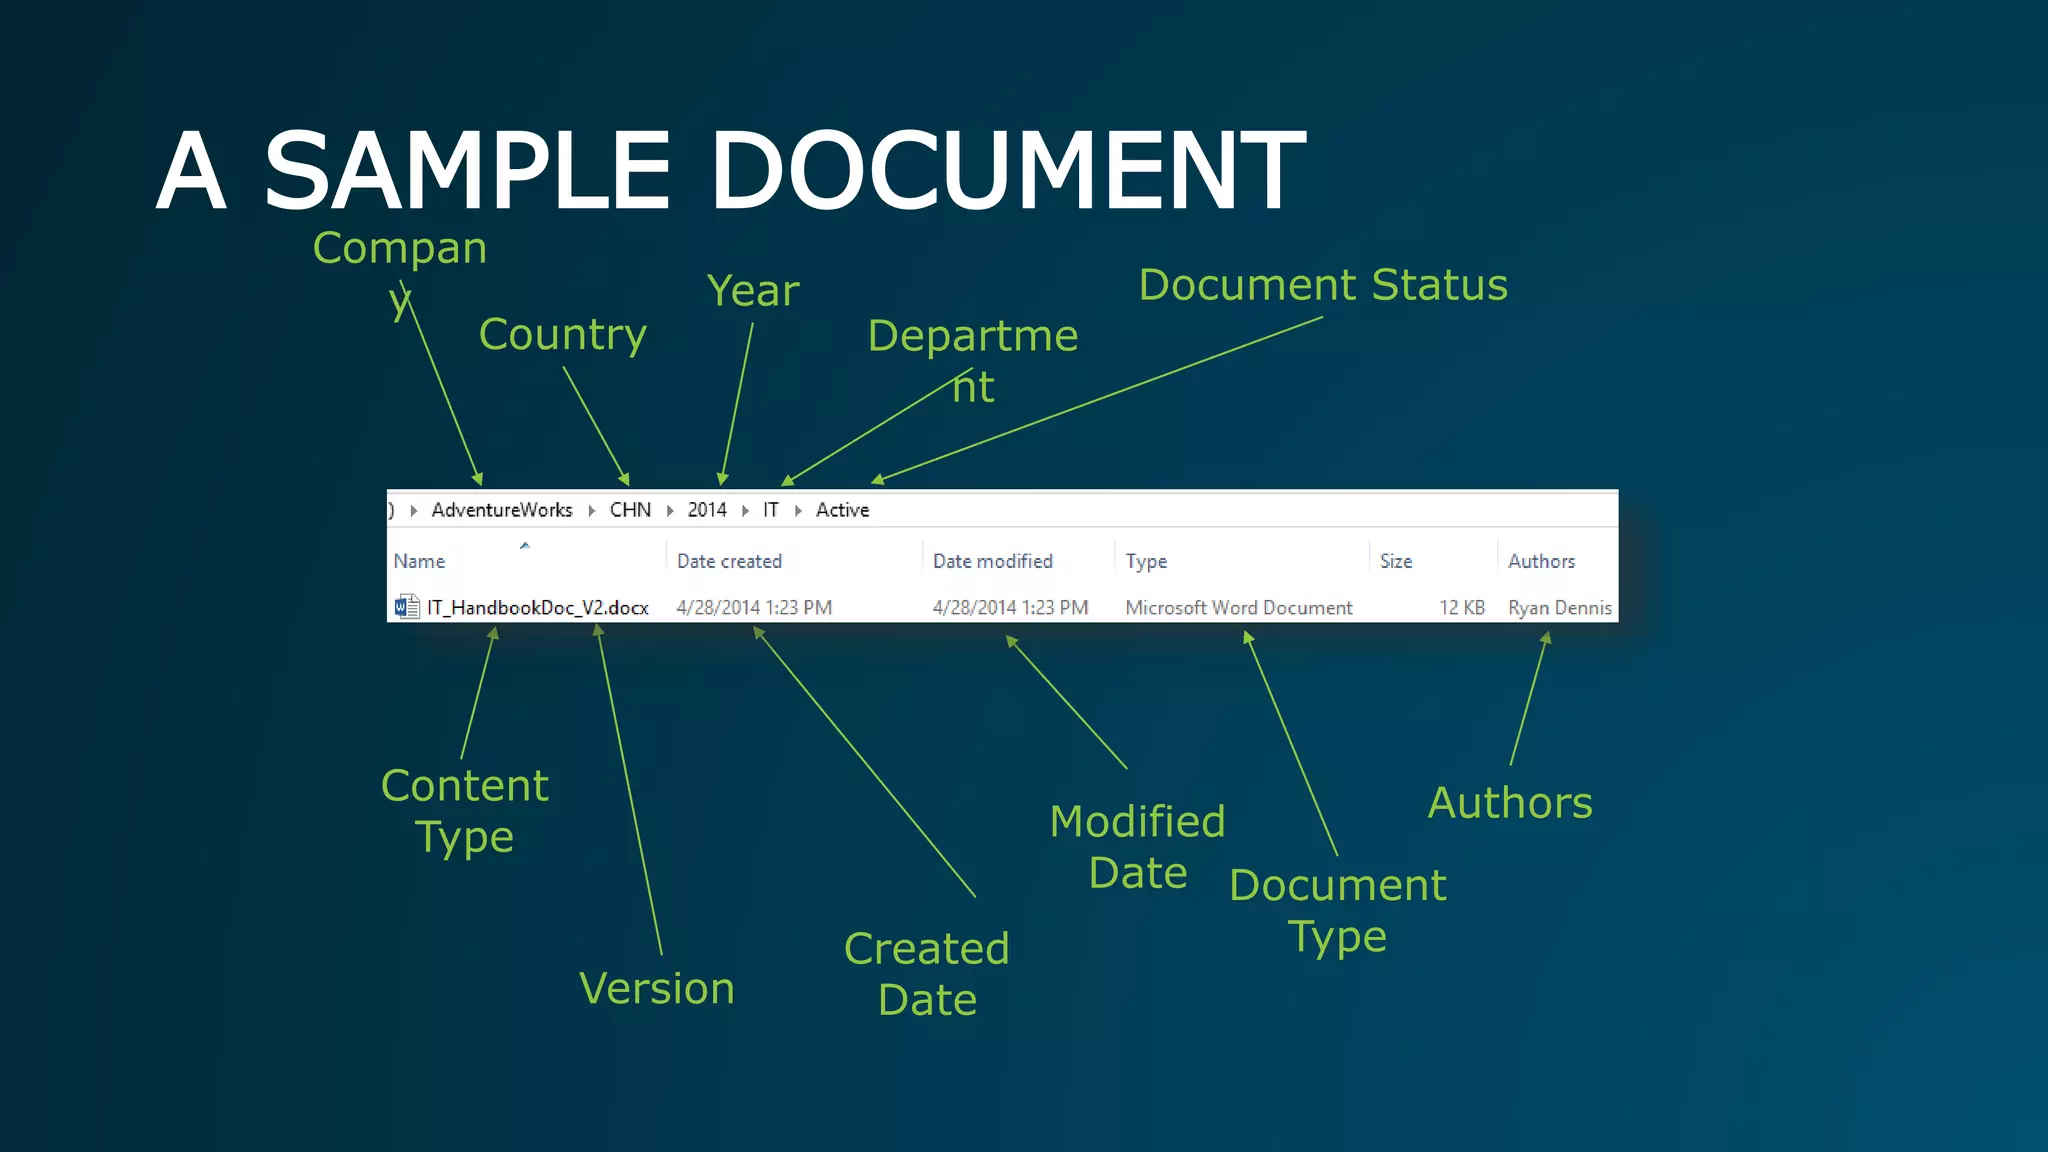Click the Microsoft Word Document type cell

tap(1238, 607)
